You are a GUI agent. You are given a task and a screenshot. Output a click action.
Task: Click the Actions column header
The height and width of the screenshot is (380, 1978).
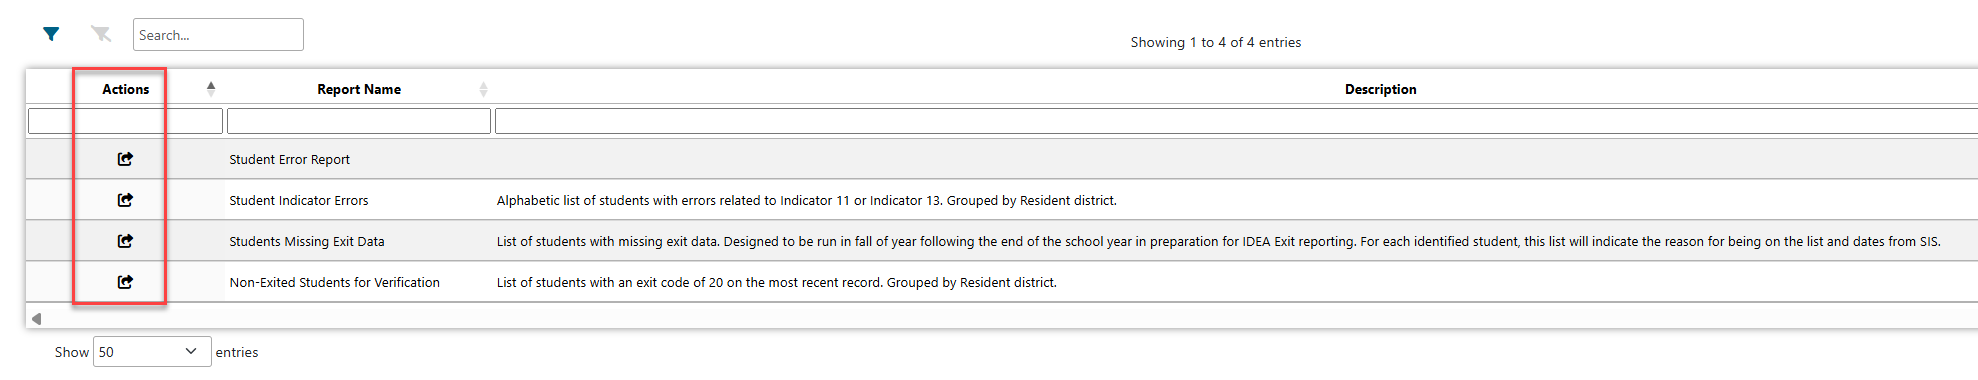[125, 89]
